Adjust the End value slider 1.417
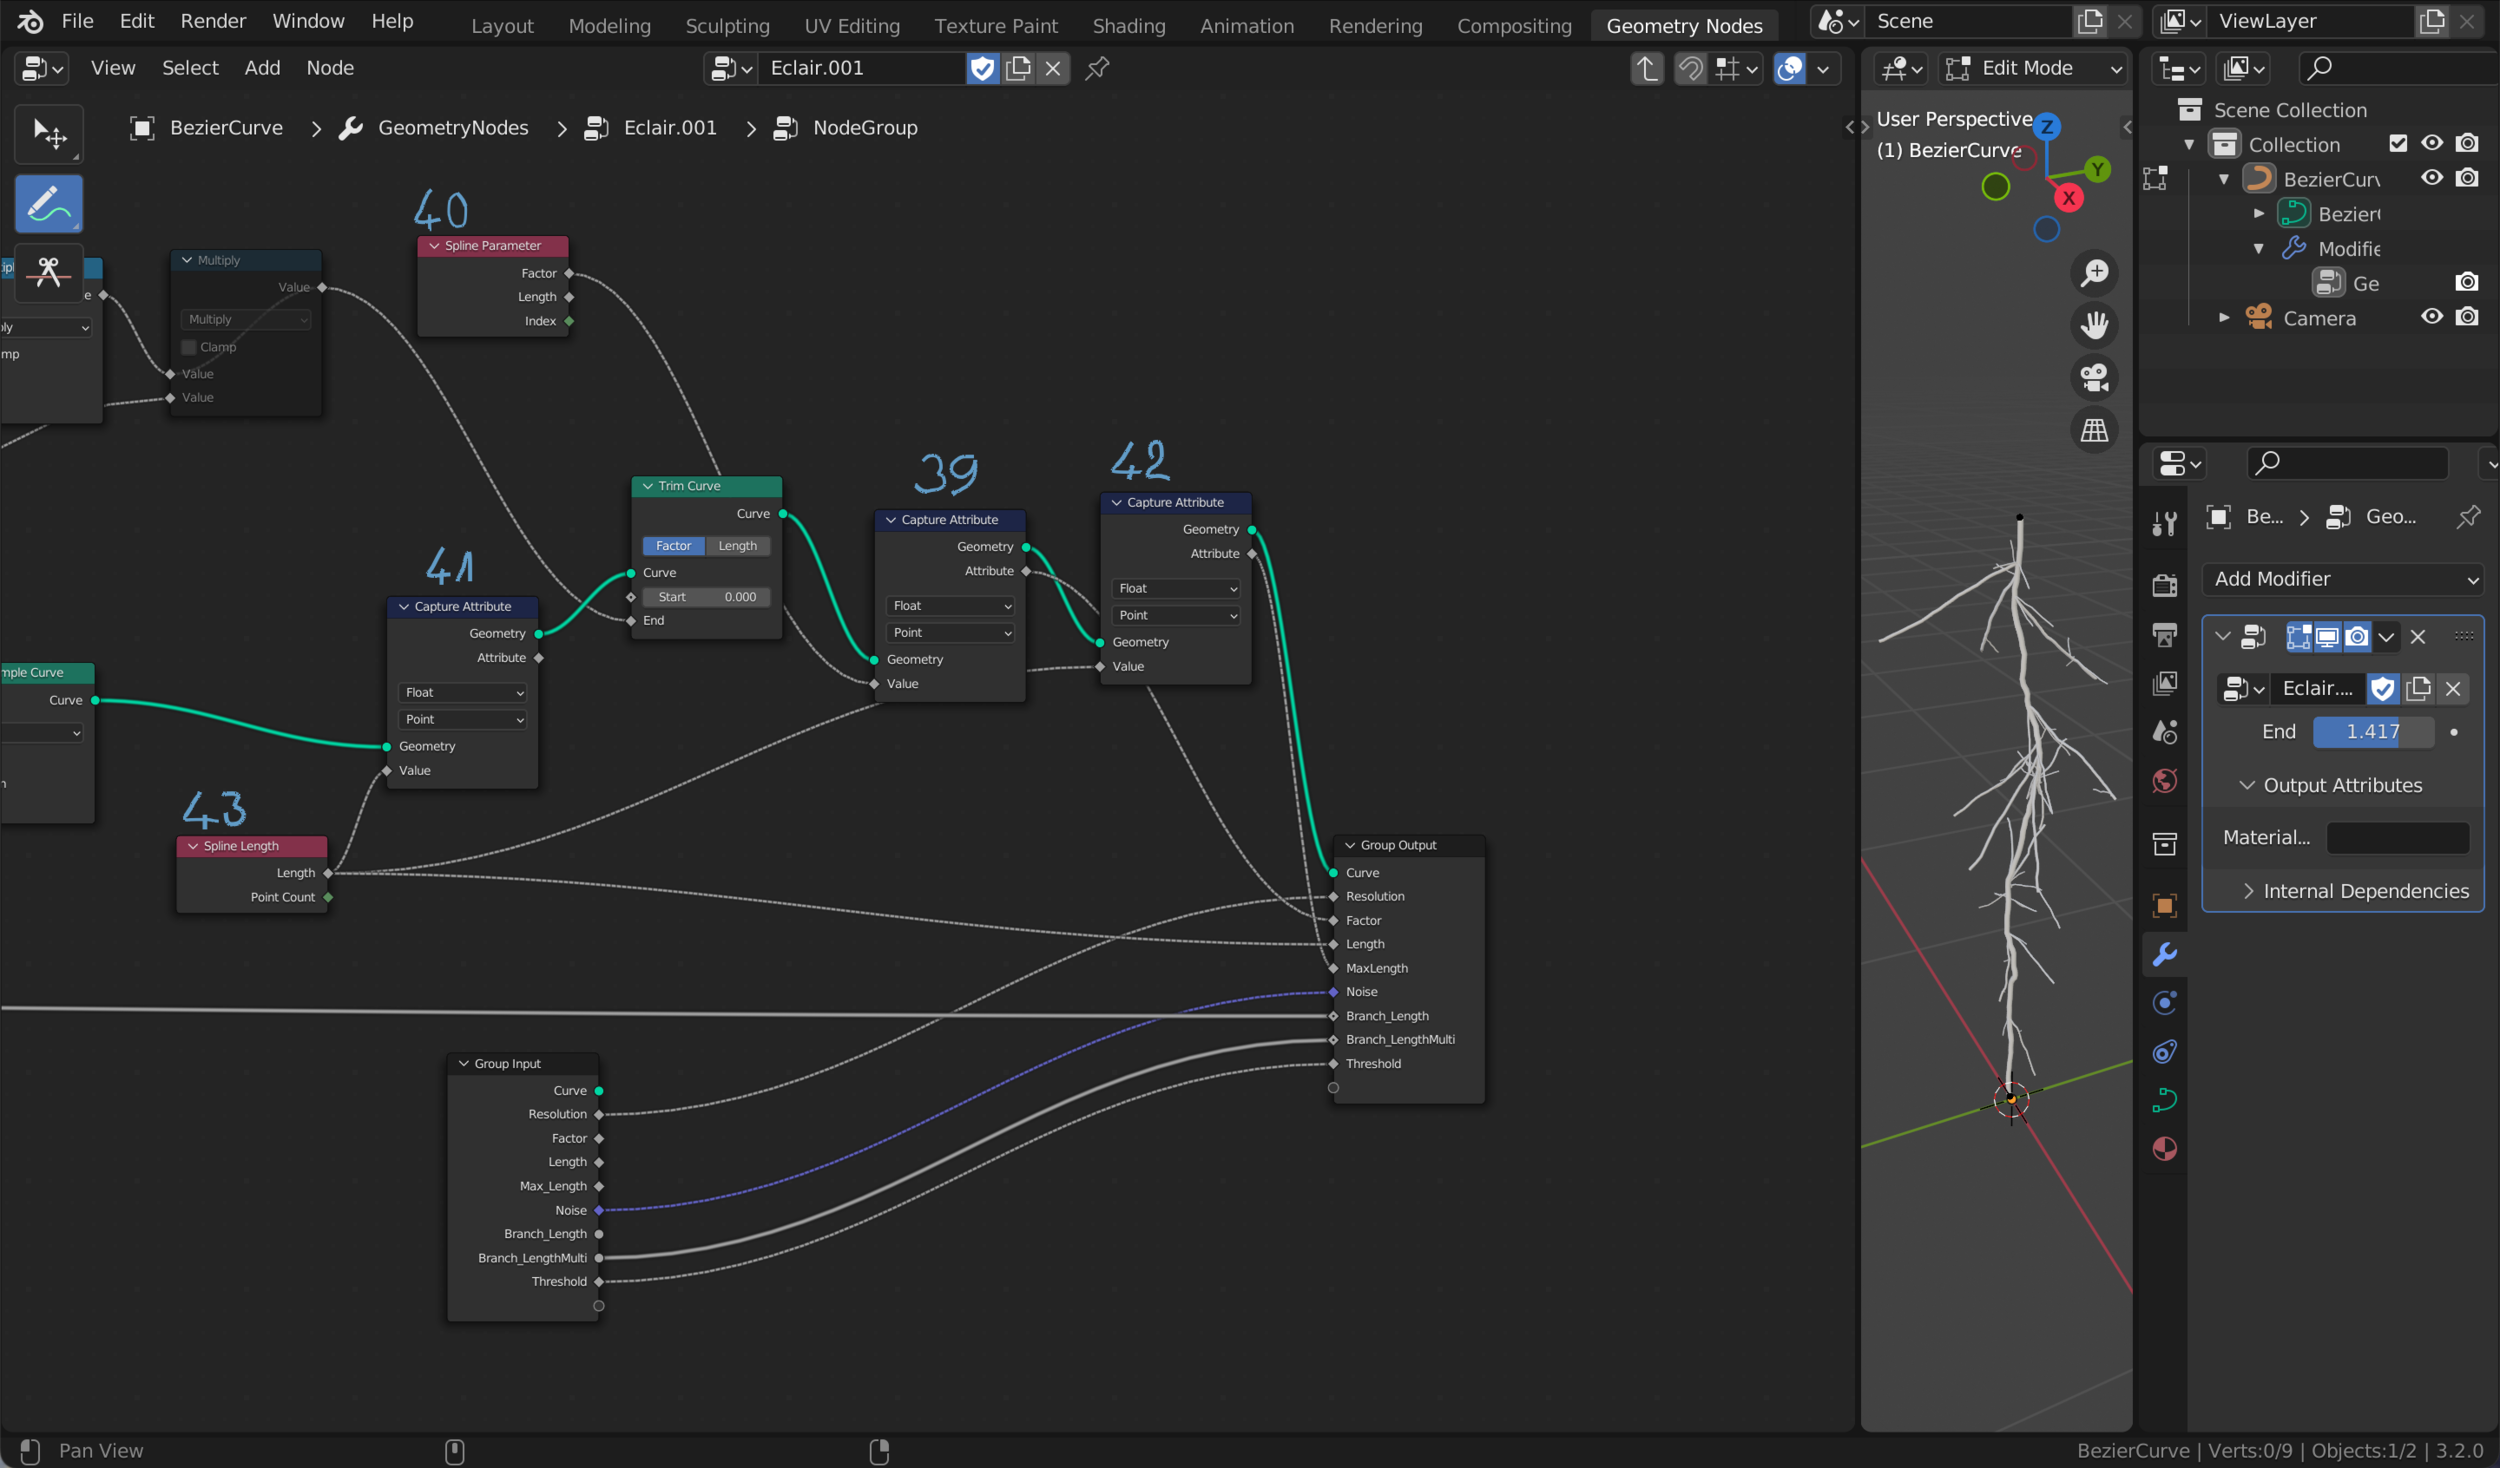The image size is (2500, 1468). (2372, 732)
